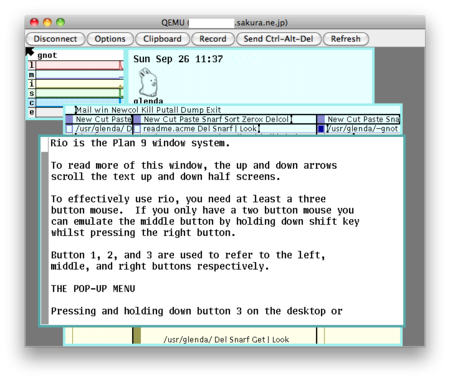The width and height of the screenshot is (450, 381).
Task: Click the purple column box of the right acme column
Action: (x=321, y=119)
